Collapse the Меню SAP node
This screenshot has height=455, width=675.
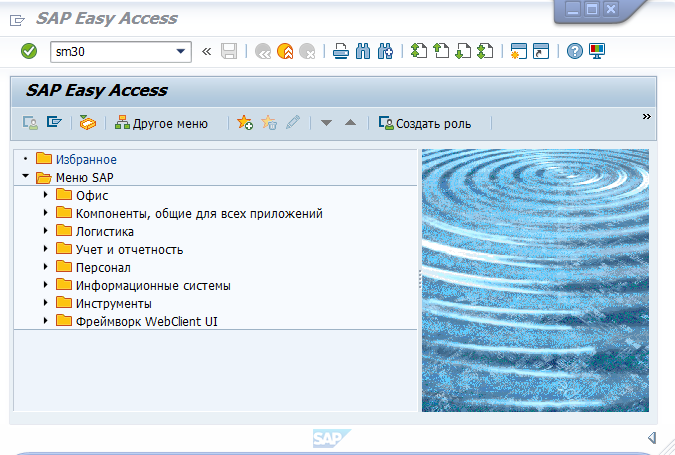pyautogui.click(x=25, y=177)
